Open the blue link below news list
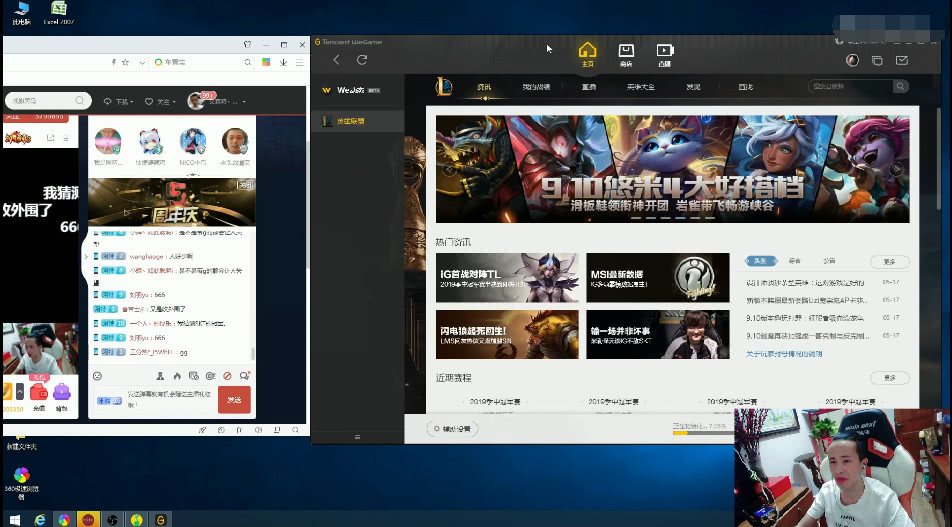This screenshot has height=527, width=952. 784,354
